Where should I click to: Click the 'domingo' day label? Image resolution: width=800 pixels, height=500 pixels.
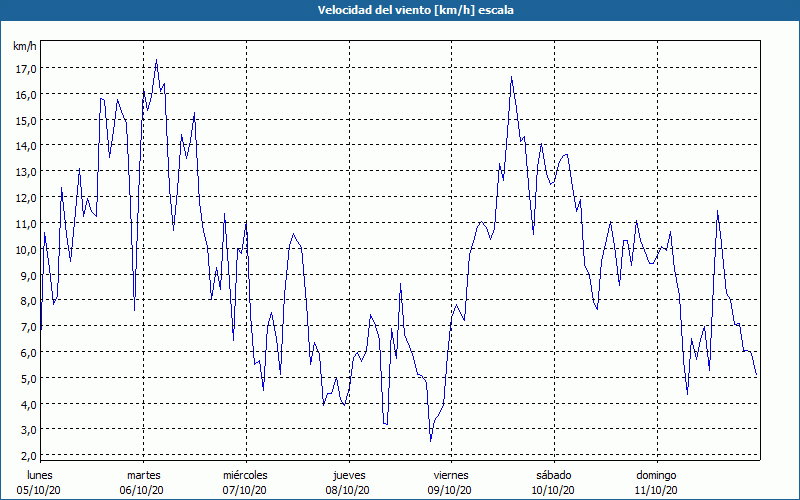656,475
